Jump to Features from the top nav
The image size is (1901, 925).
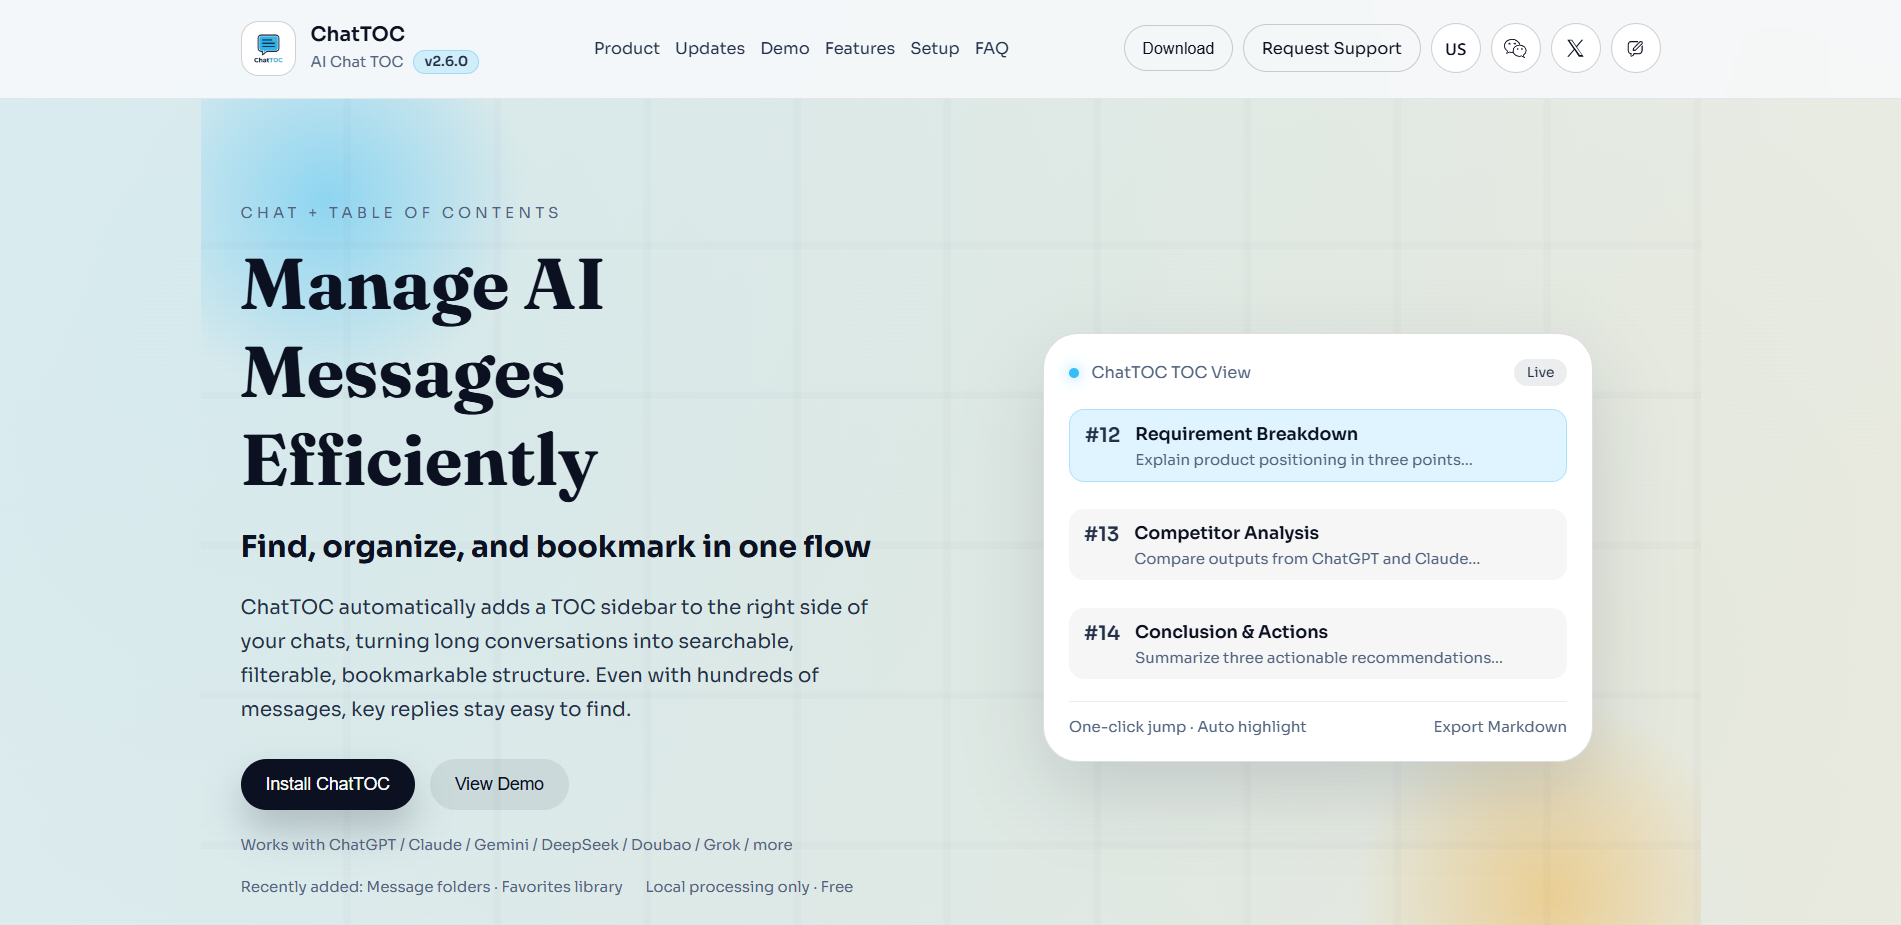click(860, 48)
